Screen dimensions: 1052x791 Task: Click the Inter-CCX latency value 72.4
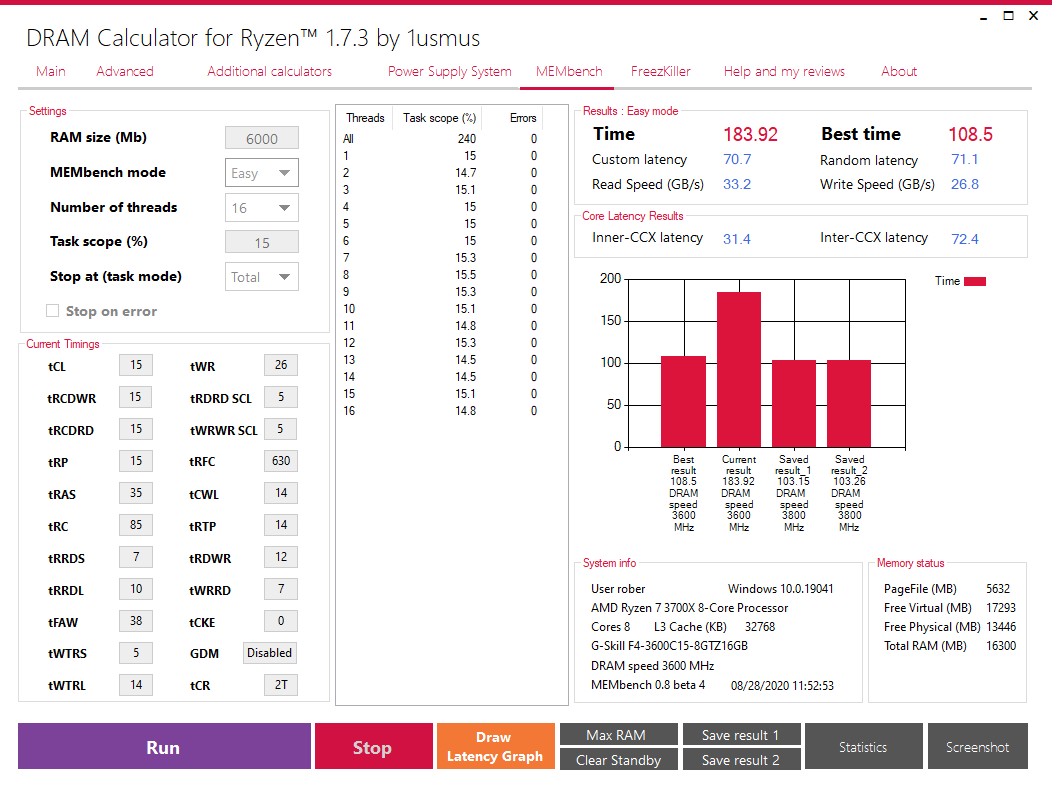click(965, 239)
